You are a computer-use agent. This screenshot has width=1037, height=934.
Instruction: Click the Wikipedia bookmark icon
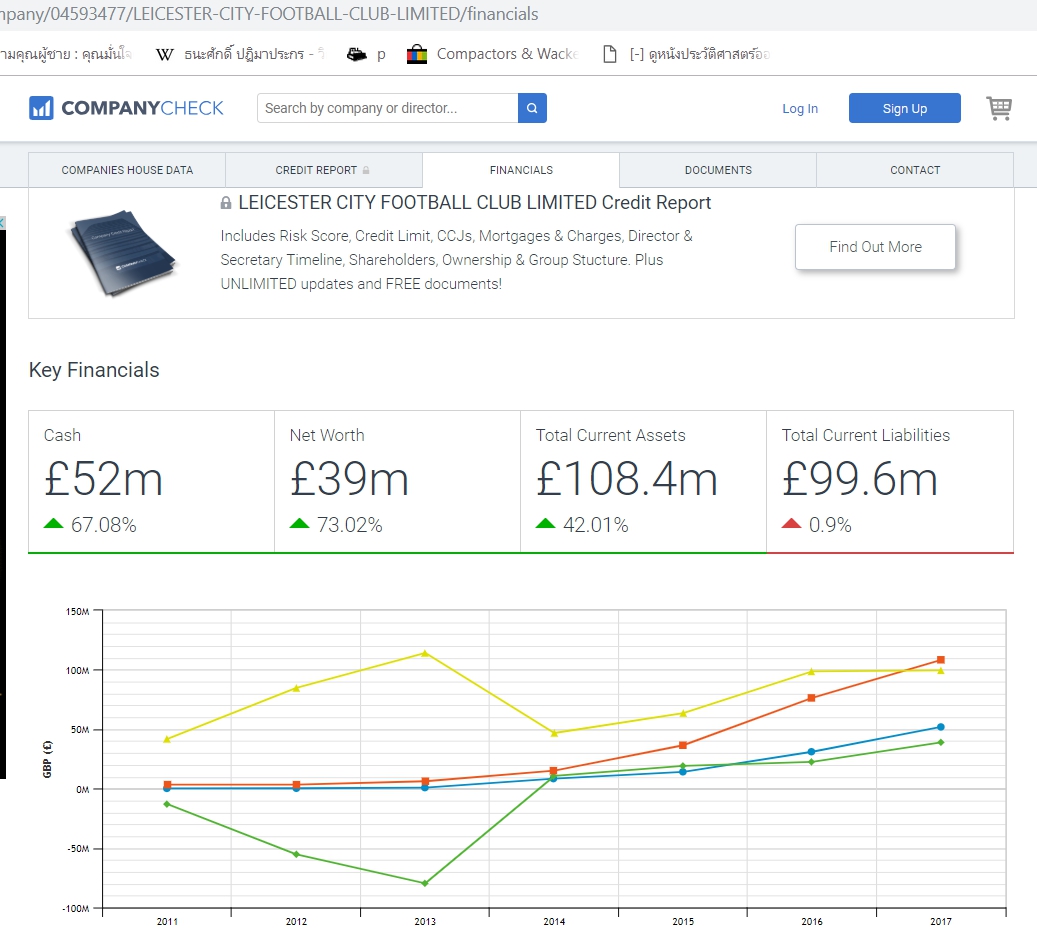(x=165, y=54)
